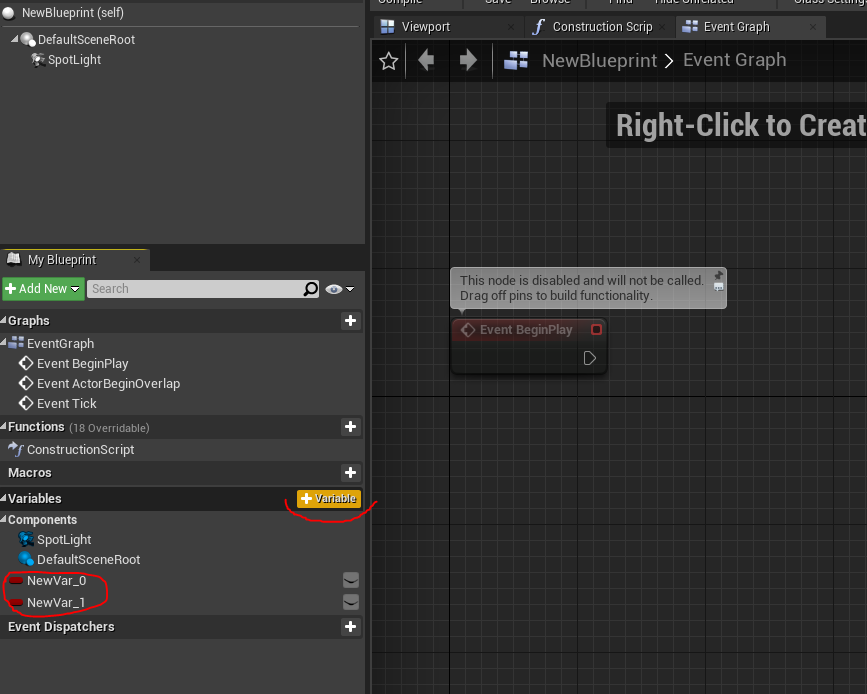Click the red boolean pill icon of NewVar_1
This screenshot has width=867, height=694.
16,602
